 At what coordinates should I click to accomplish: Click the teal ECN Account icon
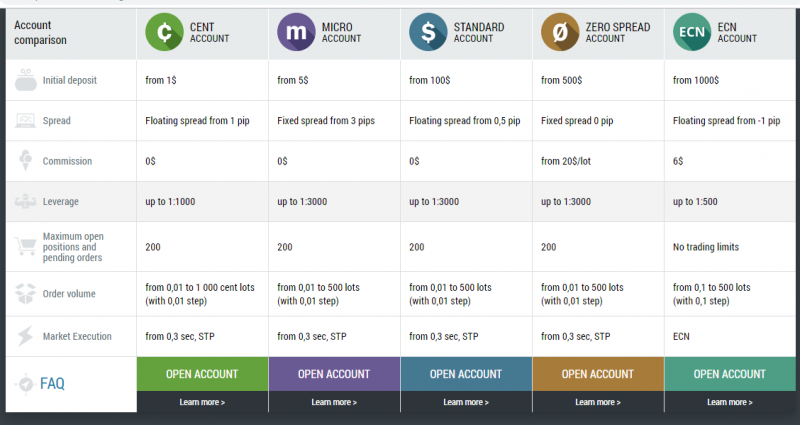click(692, 32)
